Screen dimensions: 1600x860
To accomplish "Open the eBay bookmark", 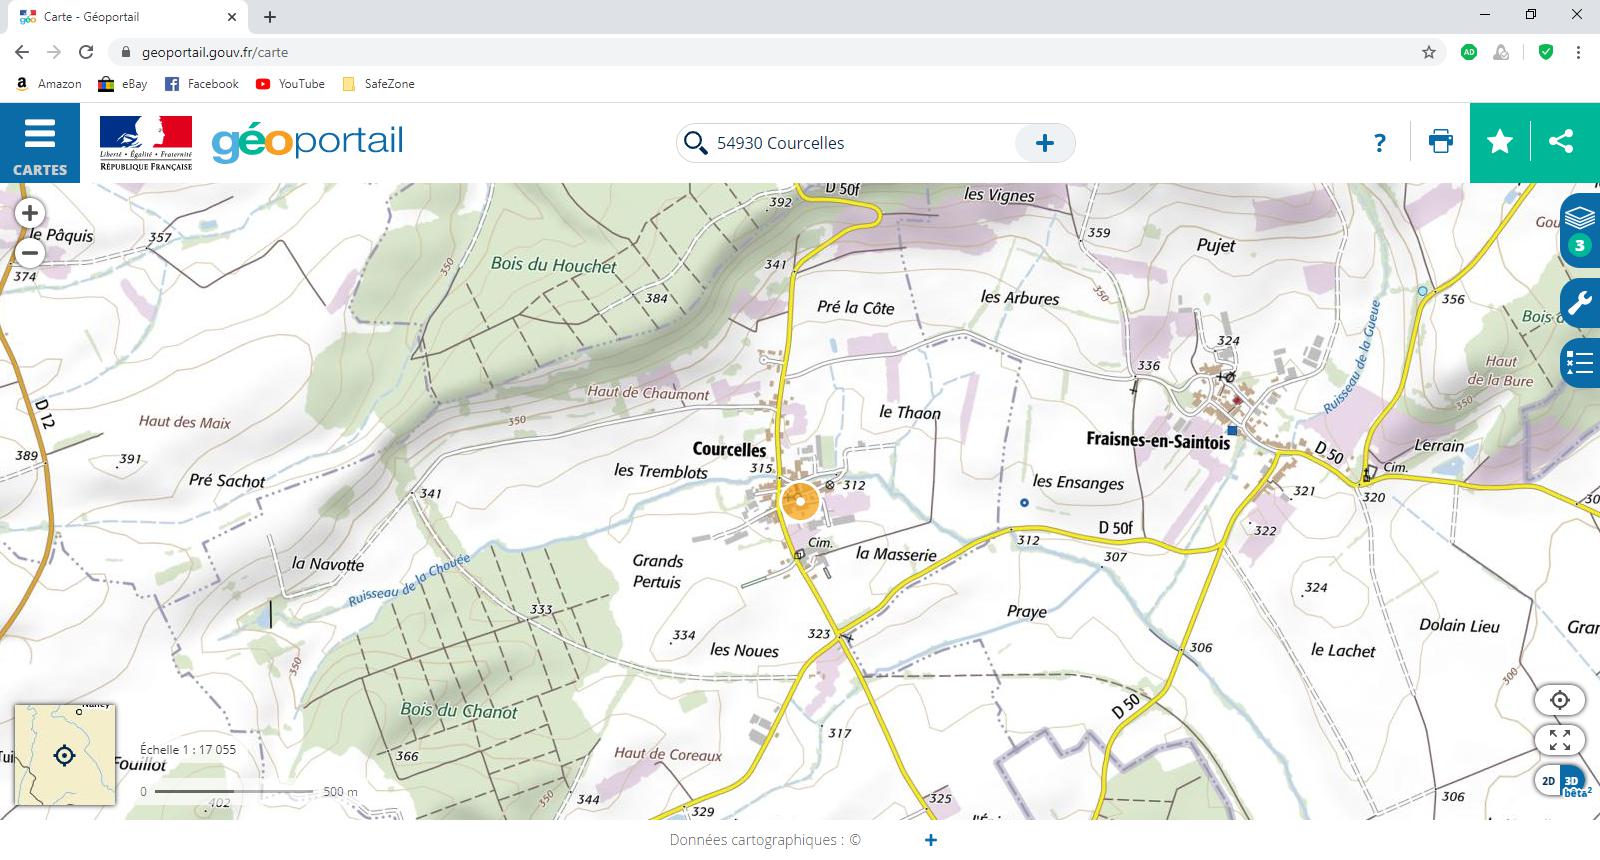I will pyautogui.click(x=122, y=84).
